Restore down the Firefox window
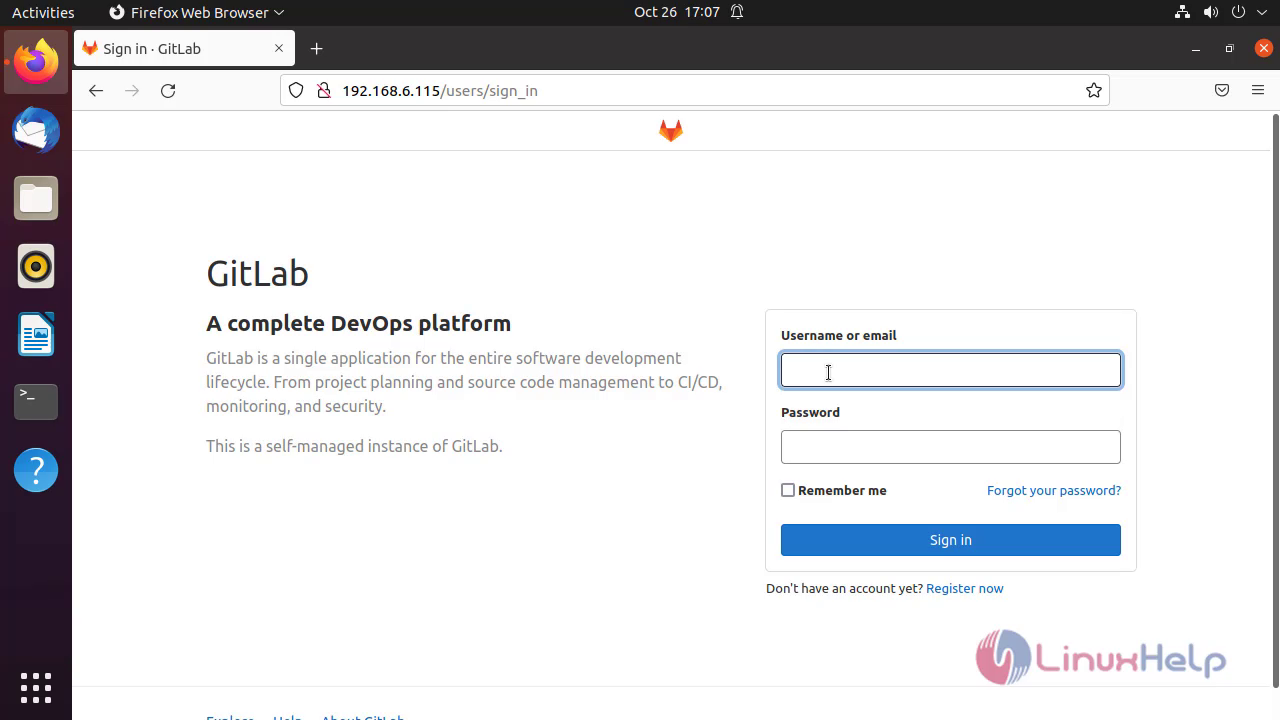Image resolution: width=1280 pixels, height=720 pixels. pos(1230,48)
